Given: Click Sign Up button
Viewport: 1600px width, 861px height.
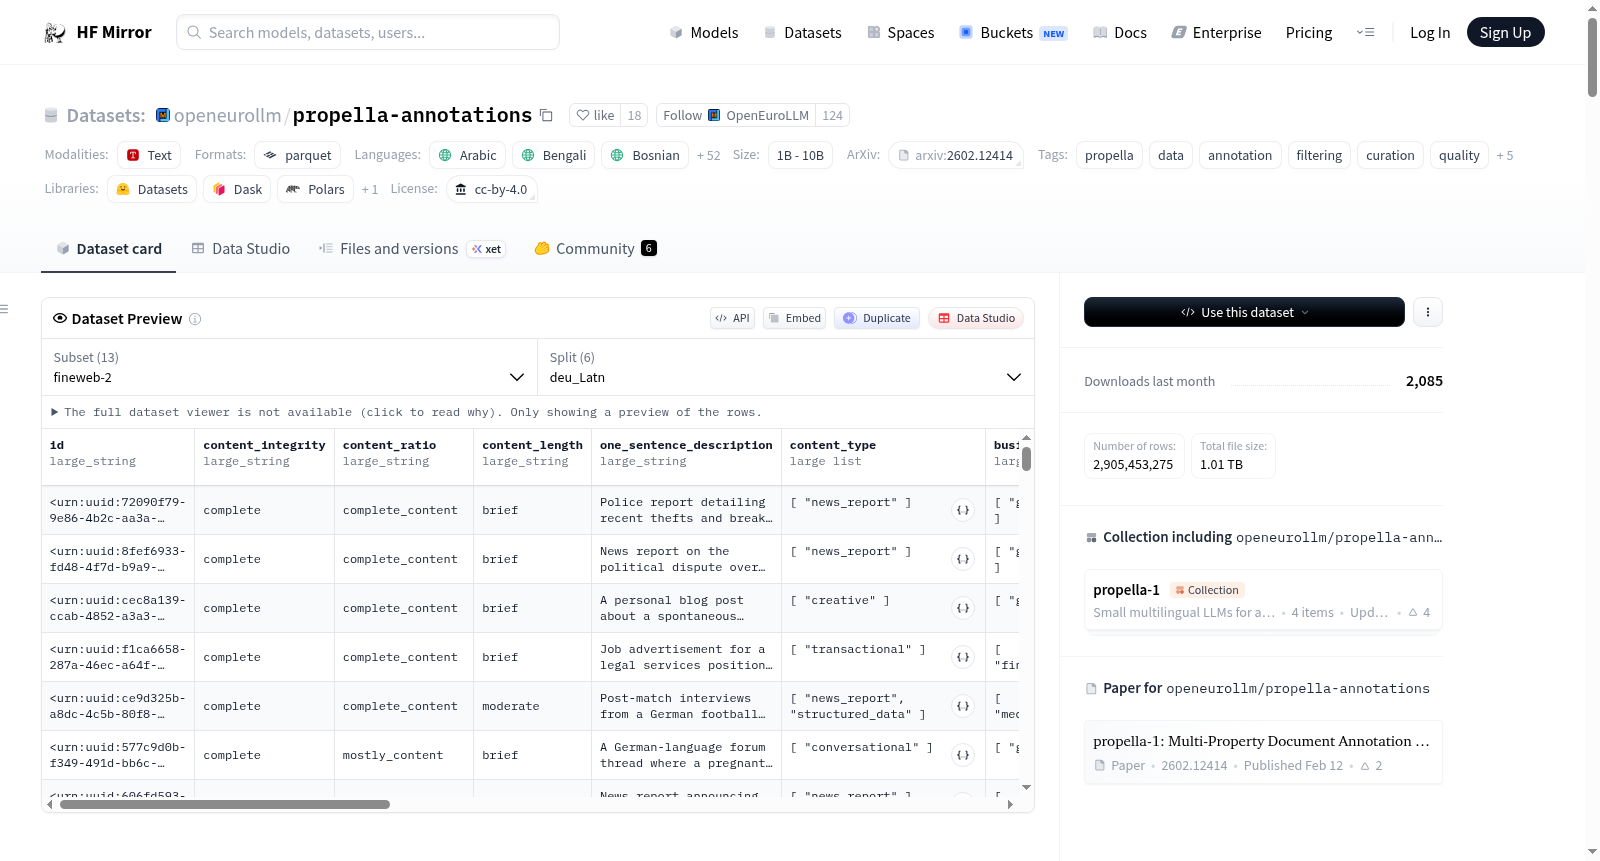Looking at the screenshot, I should point(1505,33).
